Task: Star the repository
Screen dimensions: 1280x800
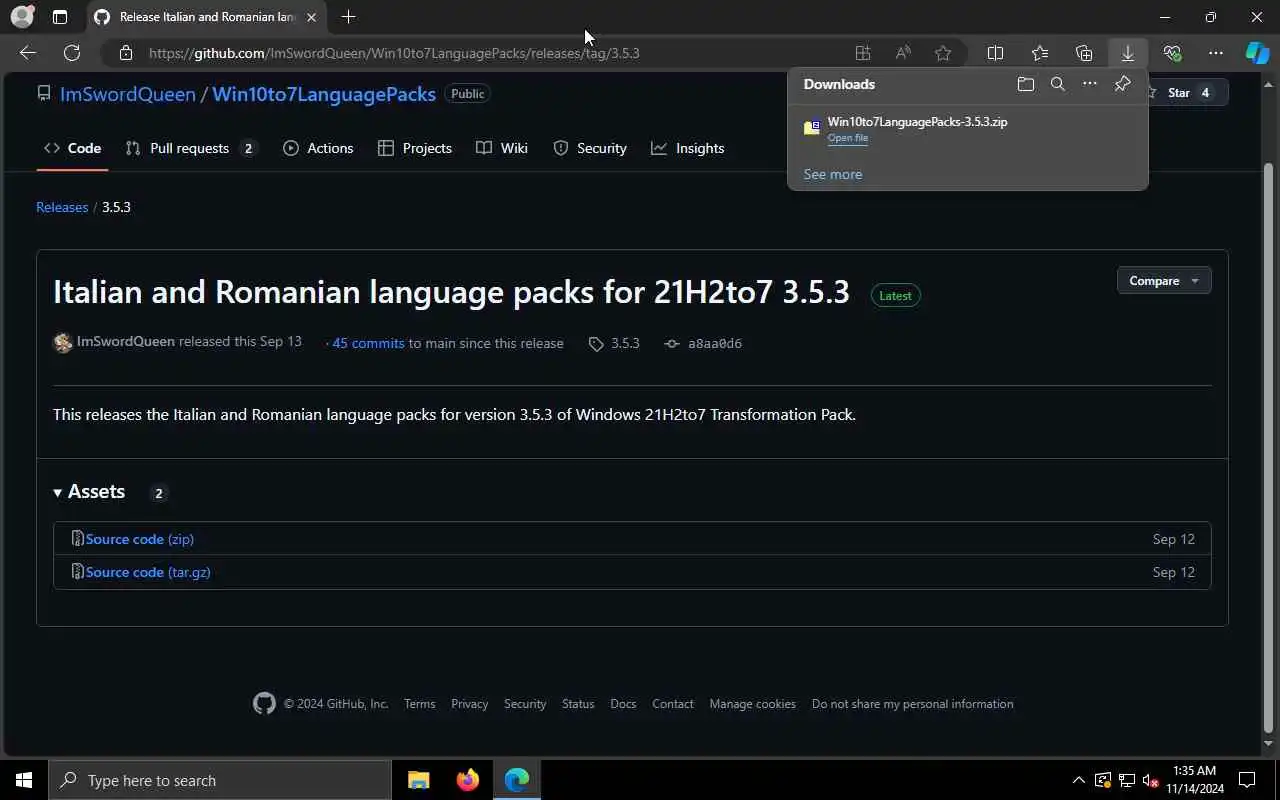Action: point(1189,92)
